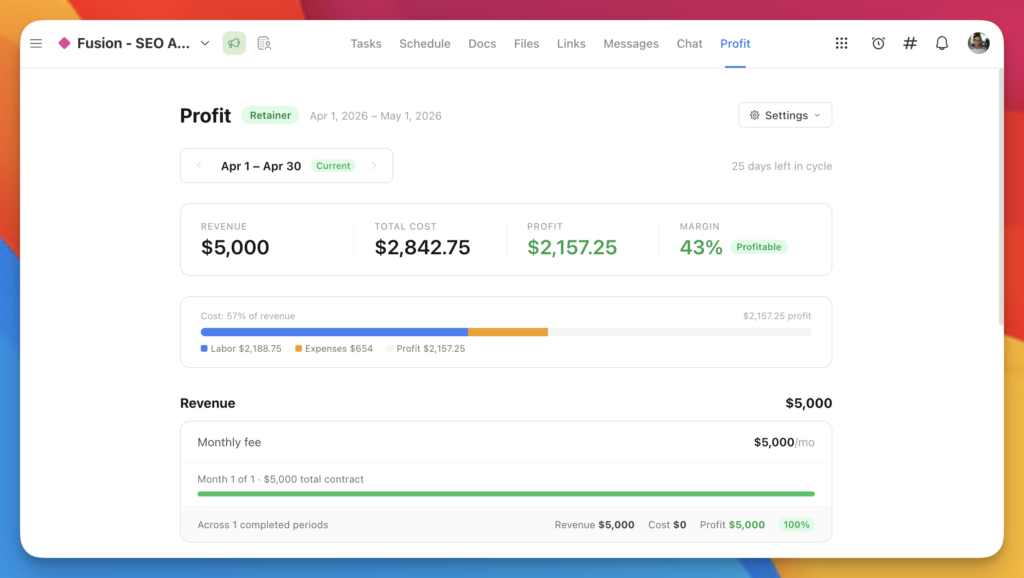1024x578 pixels.
Task: Open the timer clock icon
Action: pyautogui.click(x=878, y=44)
